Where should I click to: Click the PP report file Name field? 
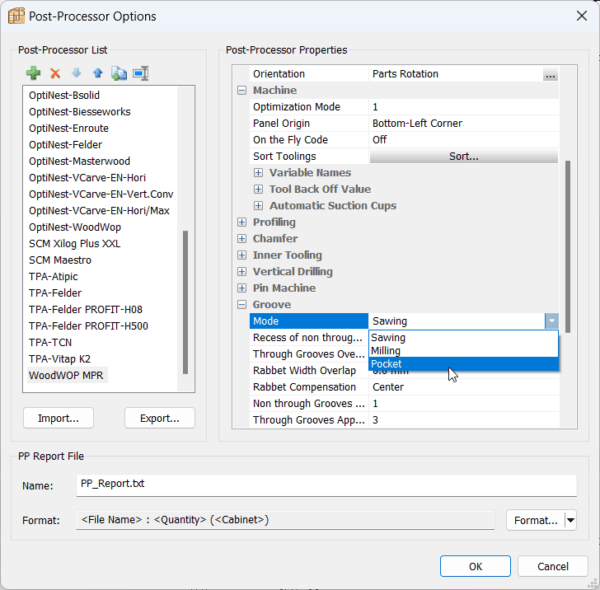[x=326, y=485]
